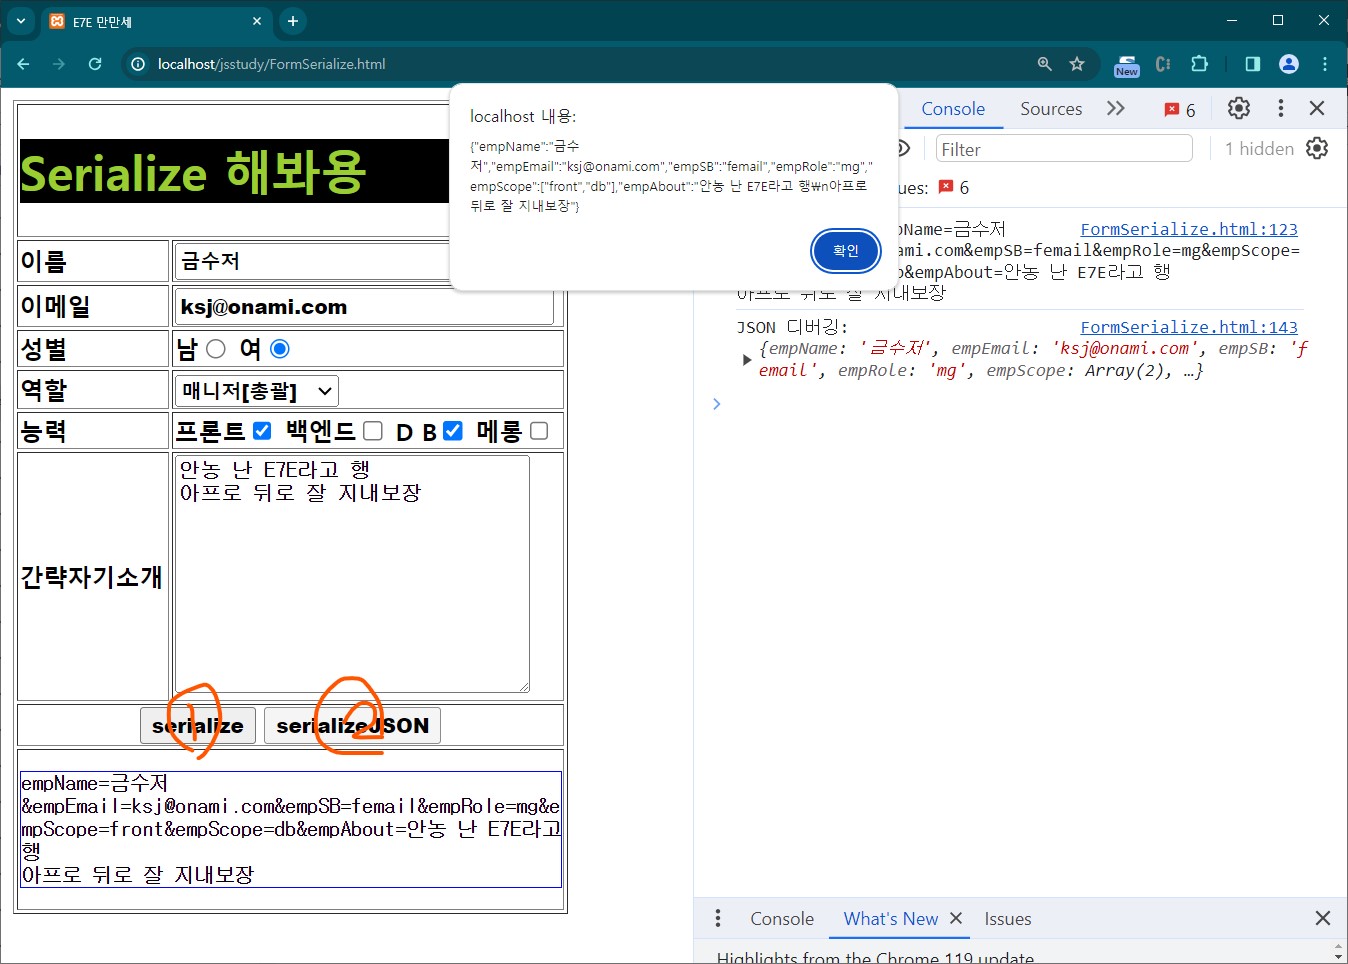The width and height of the screenshot is (1348, 964).
Task: Open the extension icon labeled New
Action: [1127, 65]
